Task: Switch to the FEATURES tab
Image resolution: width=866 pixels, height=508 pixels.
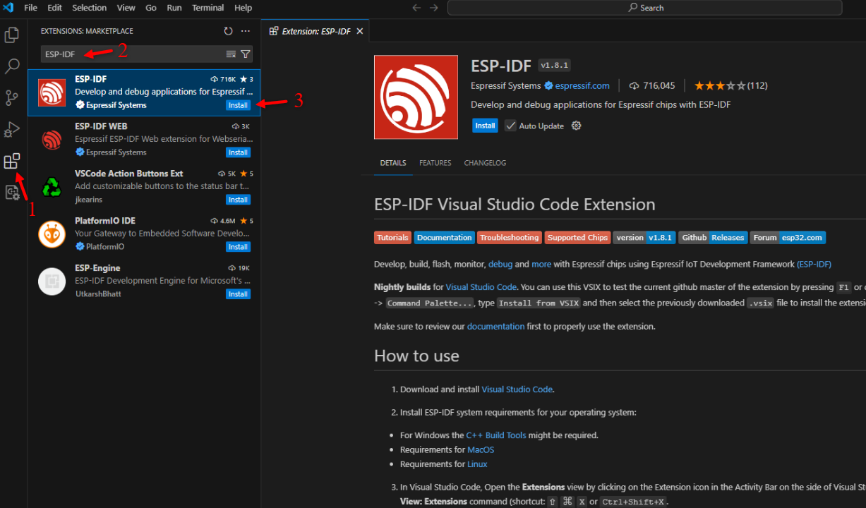Action: [x=435, y=163]
